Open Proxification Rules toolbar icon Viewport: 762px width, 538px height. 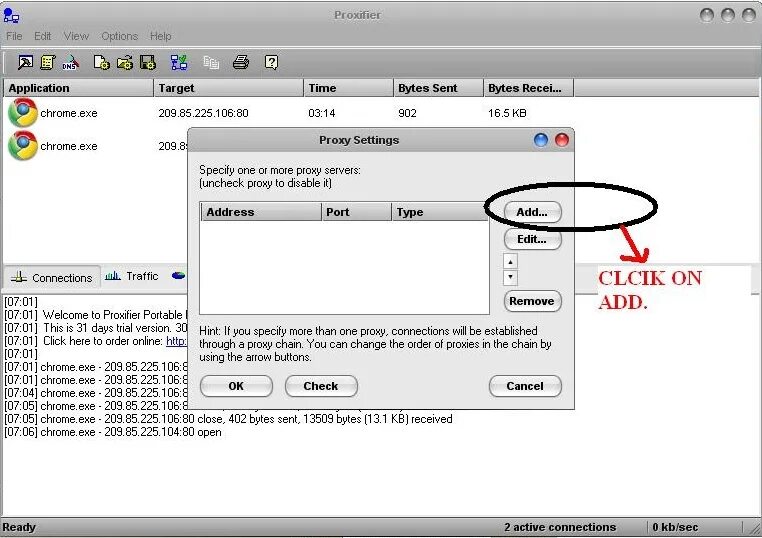pyautogui.click(x=48, y=62)
